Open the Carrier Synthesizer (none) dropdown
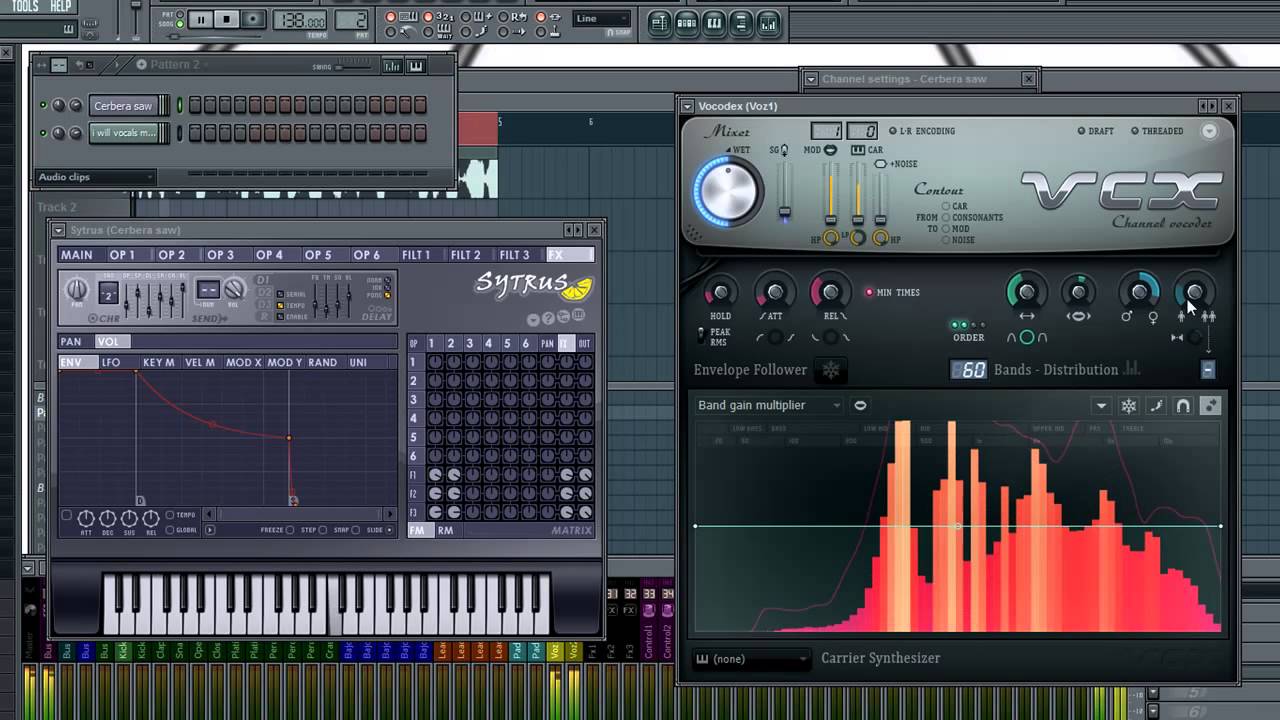1280x720 pixels. tap(752, 659)
